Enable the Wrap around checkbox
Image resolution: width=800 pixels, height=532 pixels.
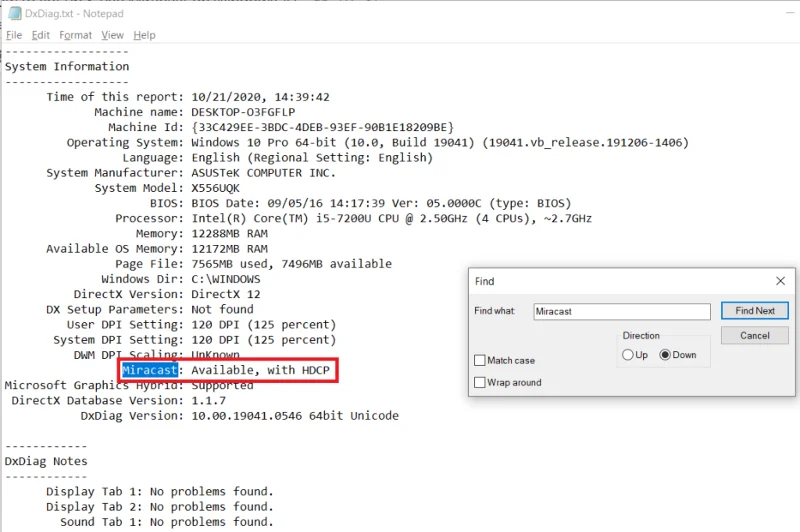coord(480,383)
